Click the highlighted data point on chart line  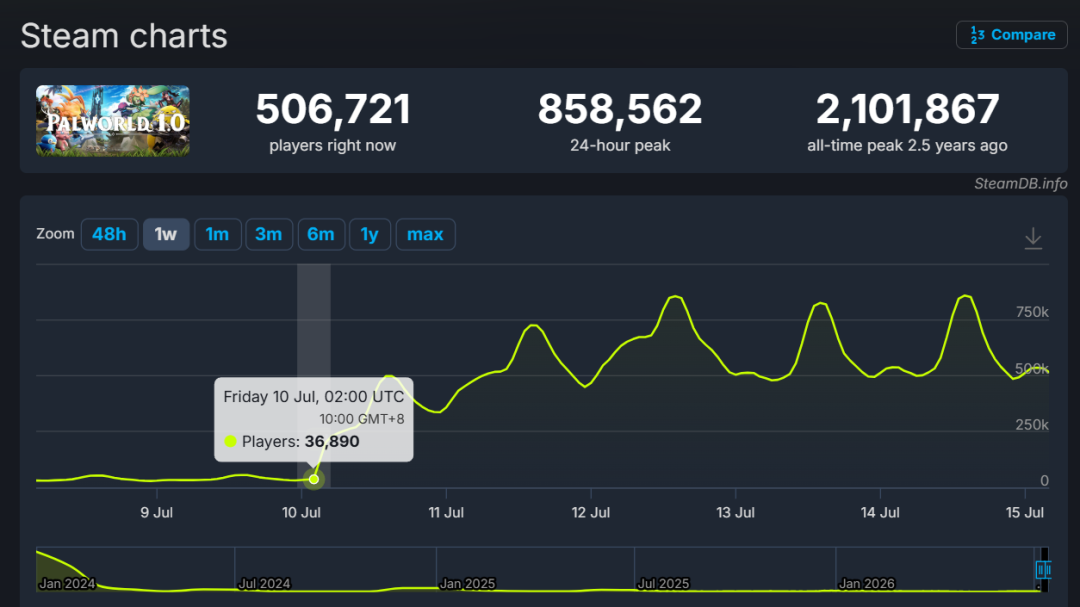pyautogui.click(x=314, y=479)
